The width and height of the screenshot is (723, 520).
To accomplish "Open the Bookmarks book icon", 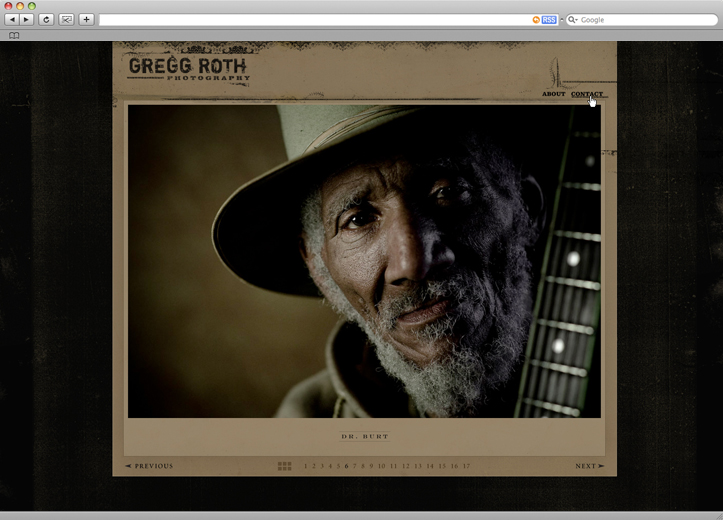I will [x=14, y=35].
